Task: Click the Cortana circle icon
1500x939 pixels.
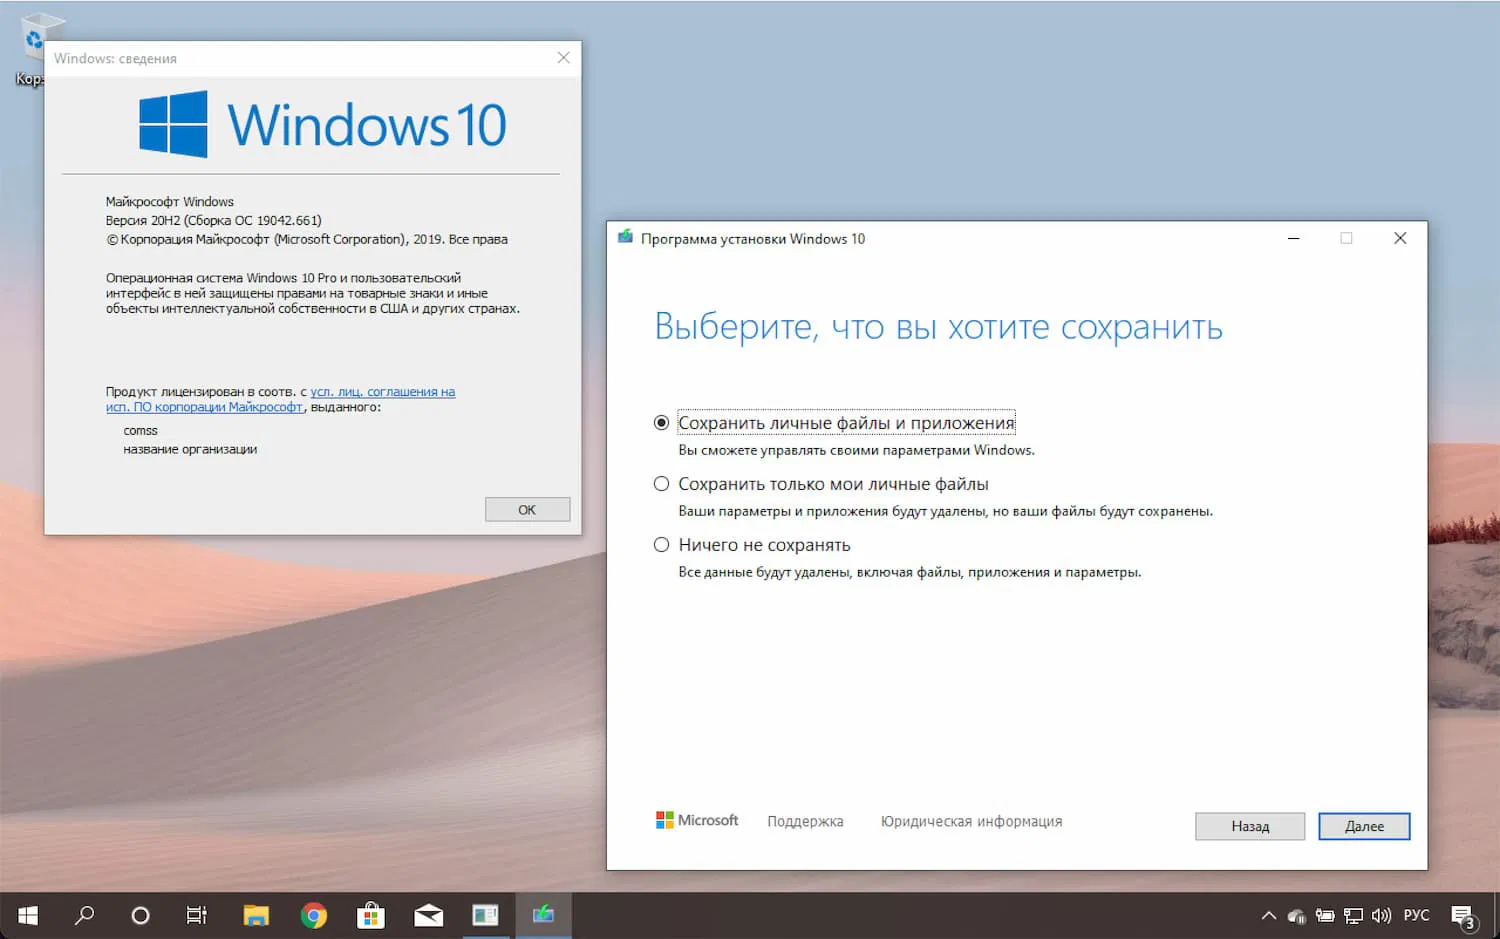Action: click(140, 914)
